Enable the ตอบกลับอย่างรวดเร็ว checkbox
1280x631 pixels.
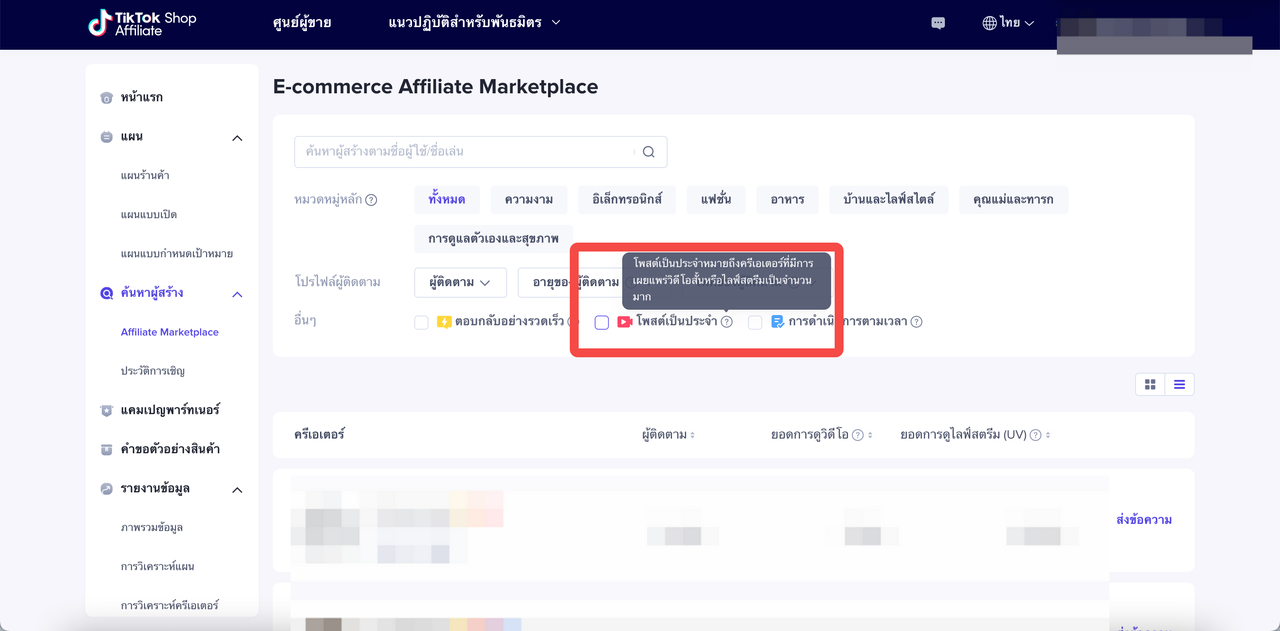[421, 322]
